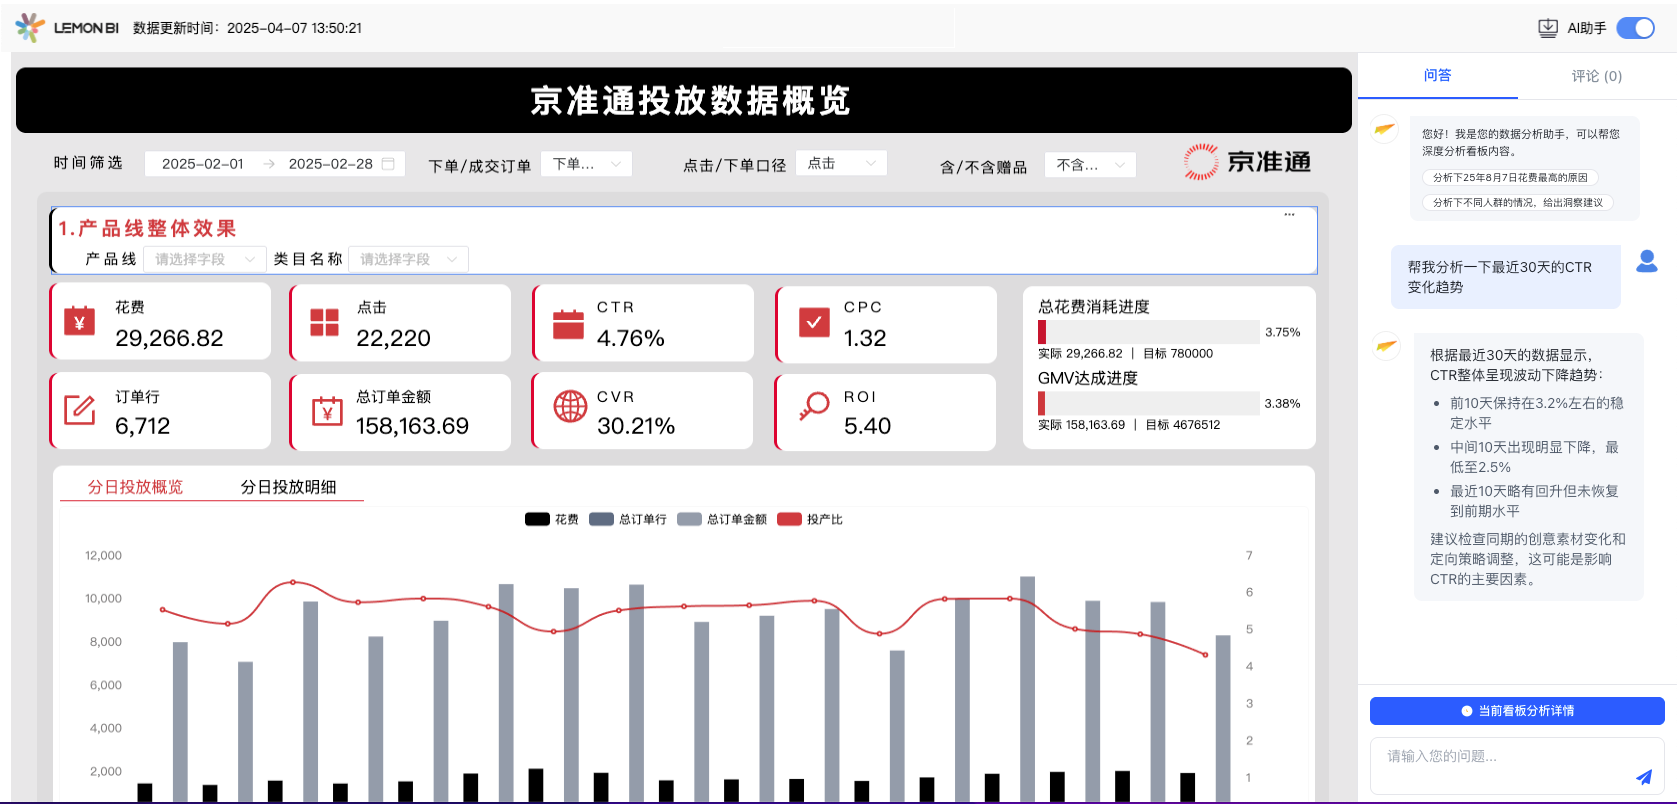The image size is (1677, 804).
Task: Click the calendar icon in date range
Action: 388,163
